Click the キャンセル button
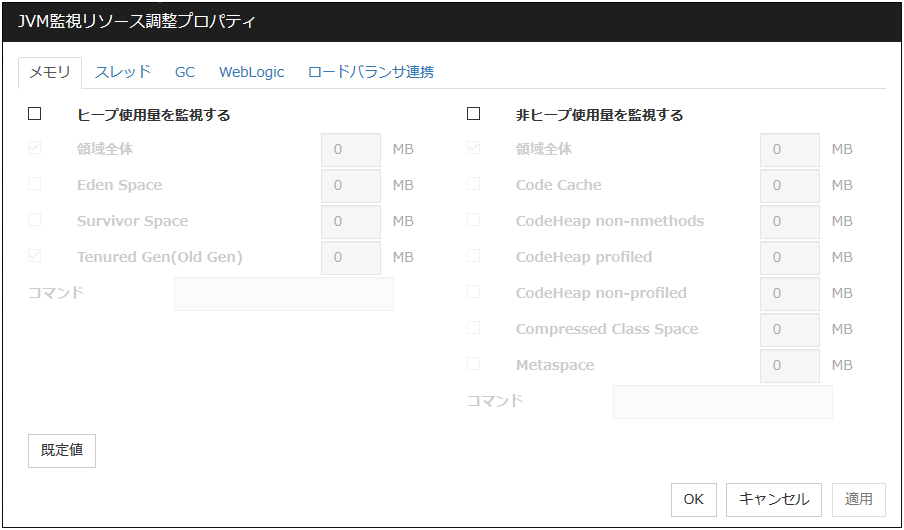Screen dimensions: 904x530 pos(774,499)
